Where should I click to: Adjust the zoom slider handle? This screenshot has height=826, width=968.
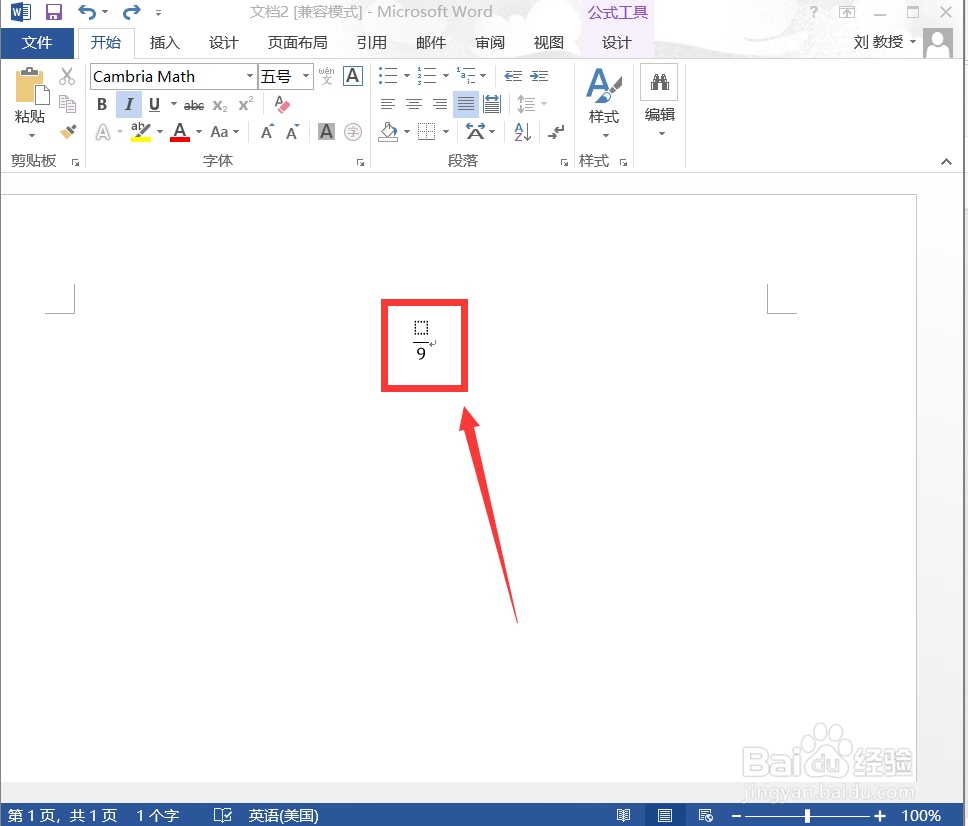point(807,816)
